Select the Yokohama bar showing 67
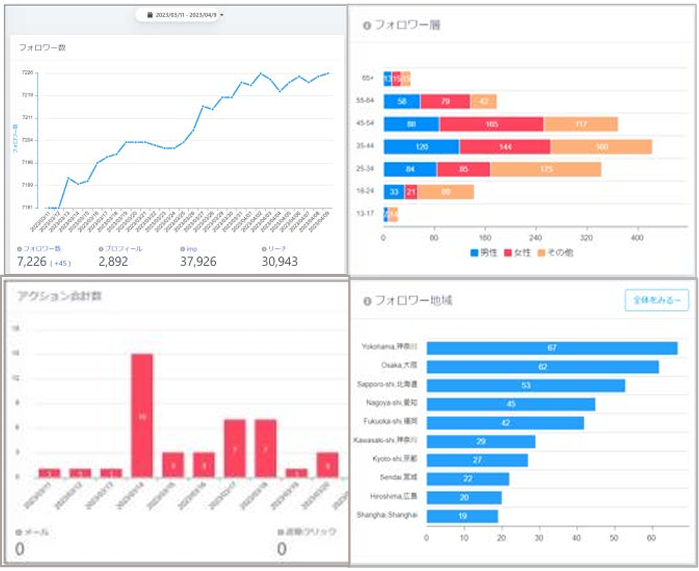Image resolution: width=699 pixels, height=571 pixels. tap(551, 348)
